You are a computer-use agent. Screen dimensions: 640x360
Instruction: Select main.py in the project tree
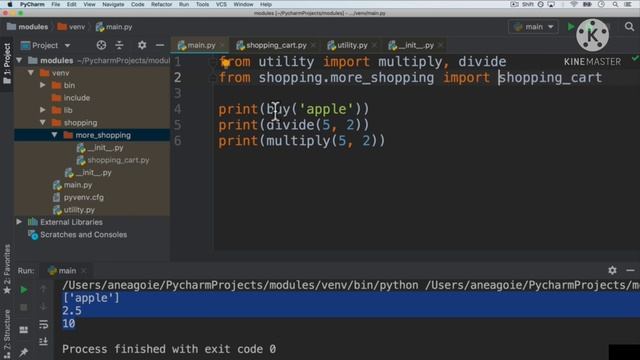pos(78,185)
